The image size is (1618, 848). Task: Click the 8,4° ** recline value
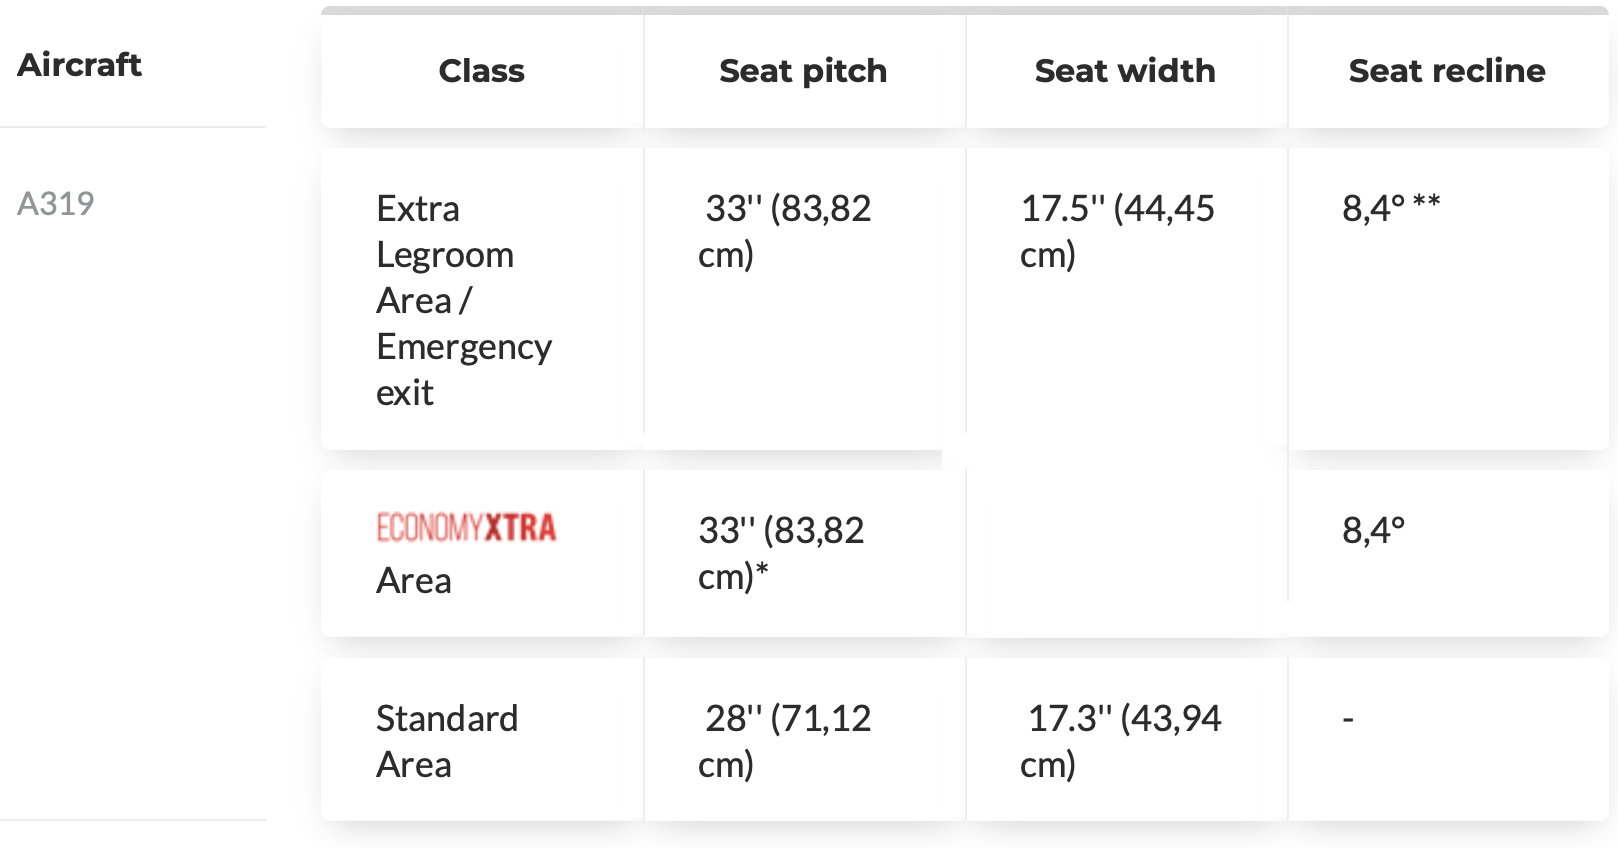(x=1391, y=208)
